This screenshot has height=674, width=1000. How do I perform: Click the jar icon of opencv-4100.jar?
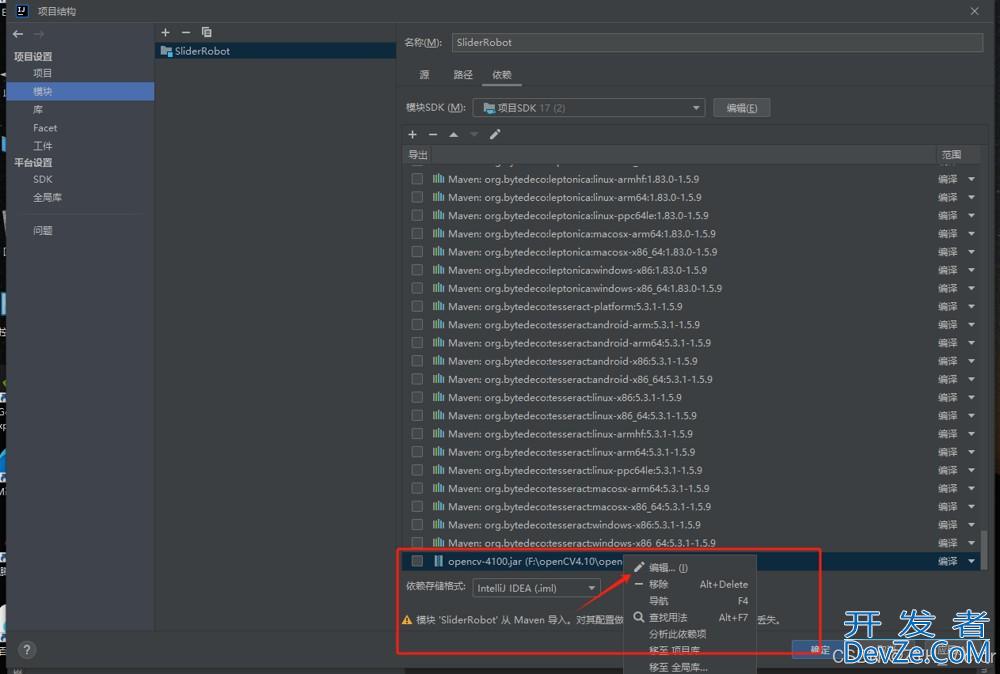(x=438, y=561)
